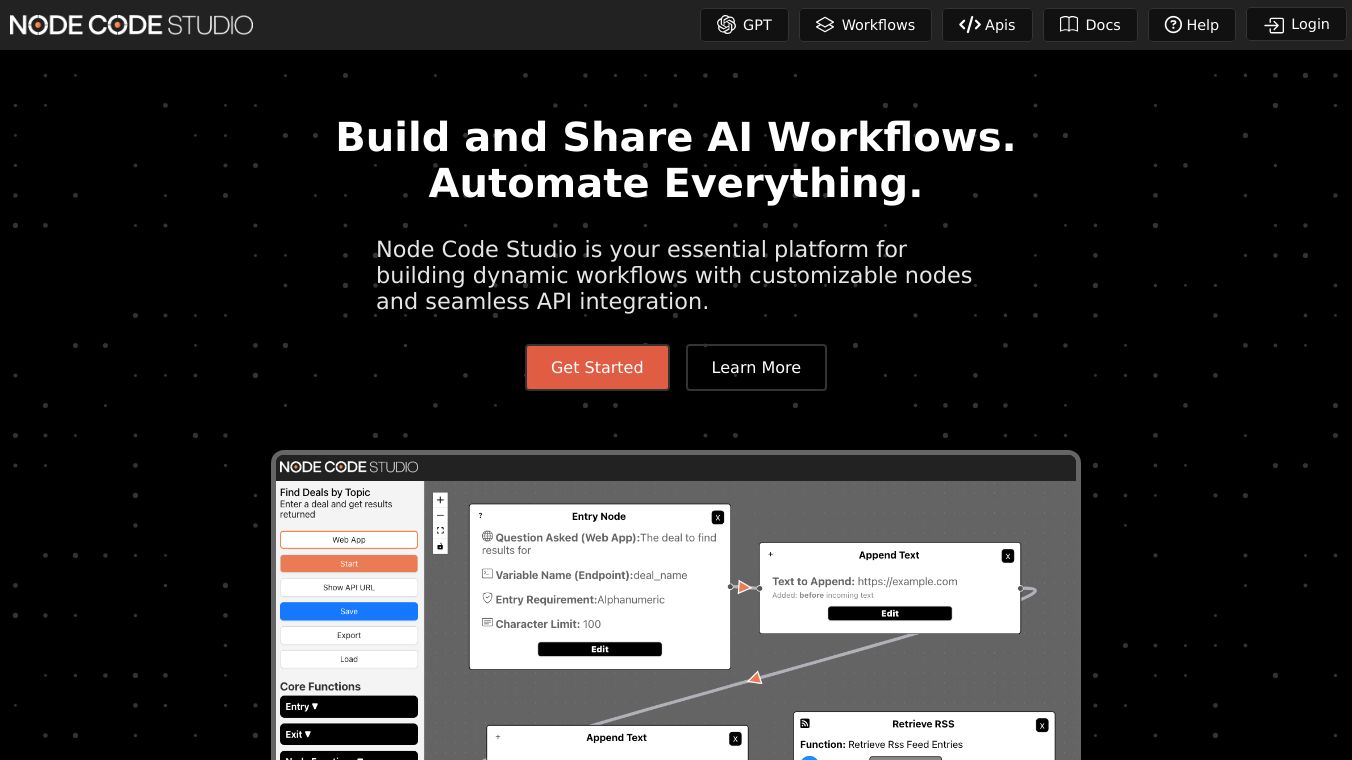The image size is (1352, 760).
Task: Click the Show API URL button
Action: click(349, 588)
